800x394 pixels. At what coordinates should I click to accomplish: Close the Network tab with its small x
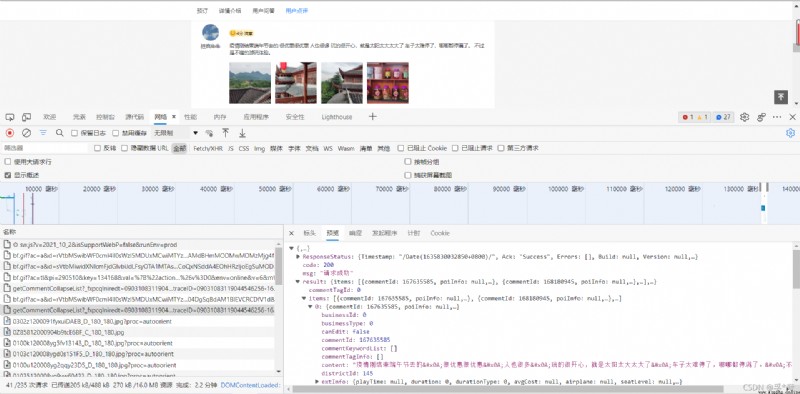pyautogui.click(x=174, y=117)
